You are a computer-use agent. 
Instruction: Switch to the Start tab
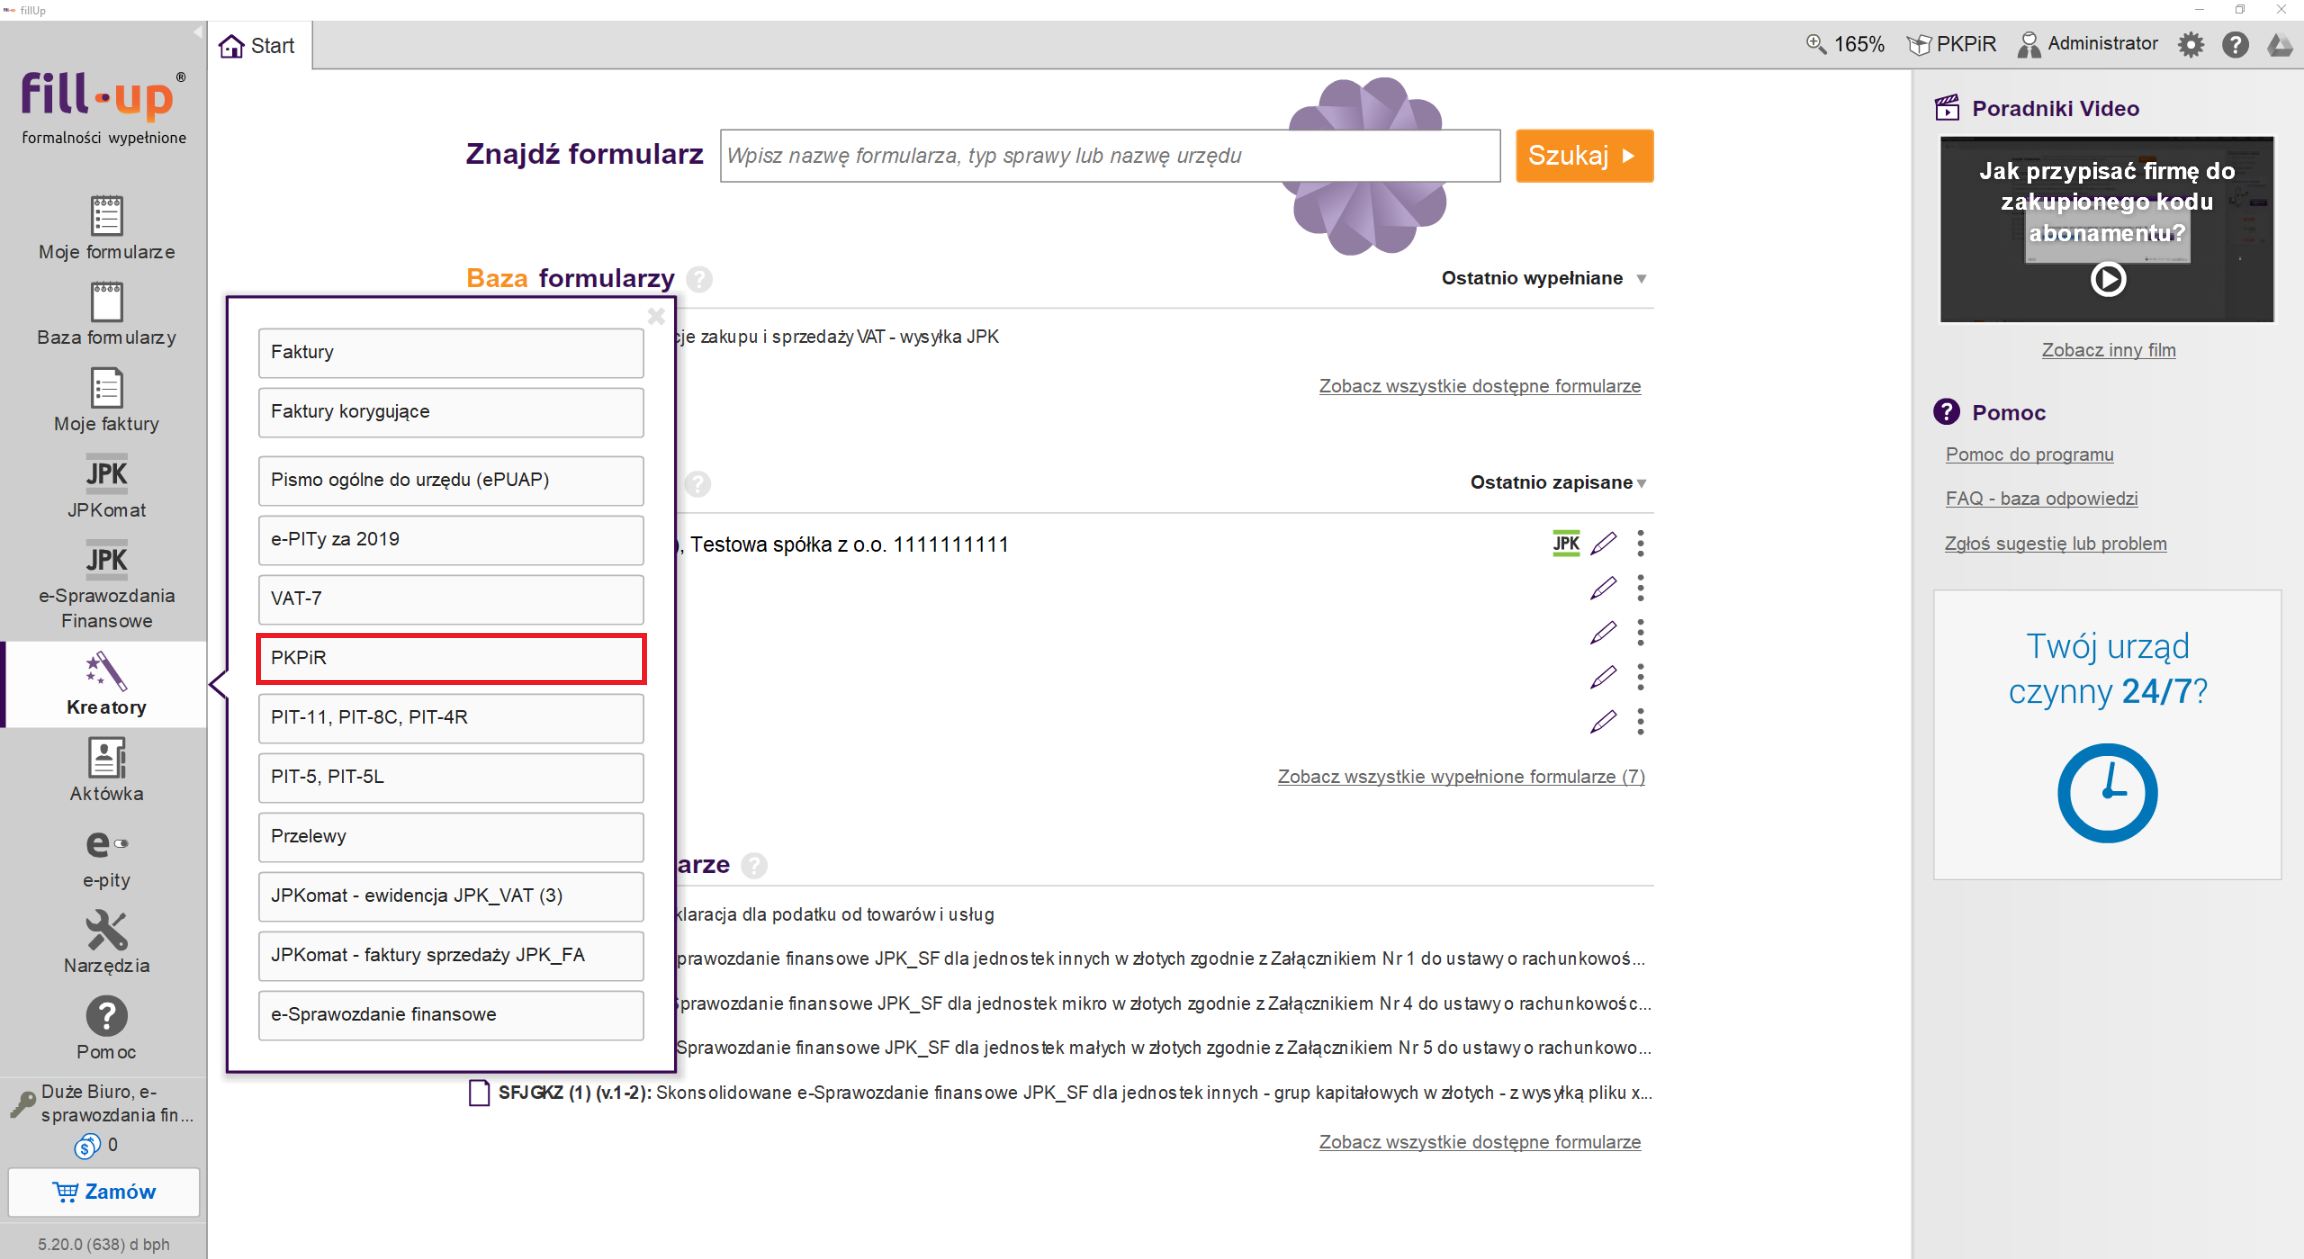tap(258, 46)
